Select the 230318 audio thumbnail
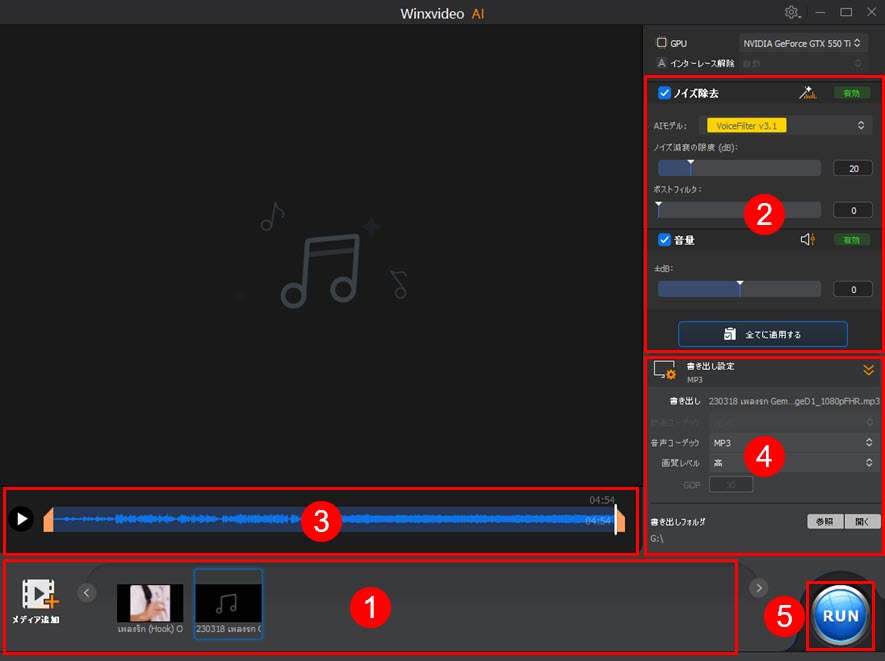This screenshot has width=885, height=661. pyautogui.click(x=228, y=603)
